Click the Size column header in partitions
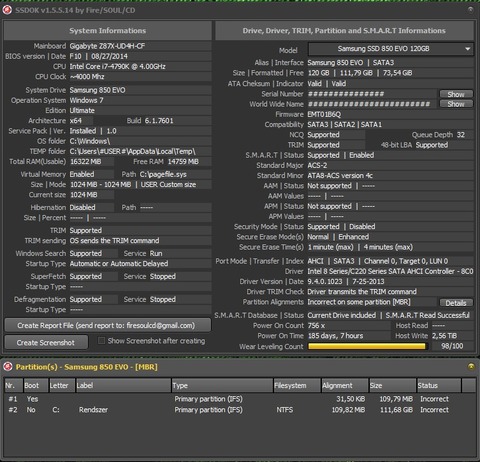The image size is (480, 462). [x=393, y=386]
